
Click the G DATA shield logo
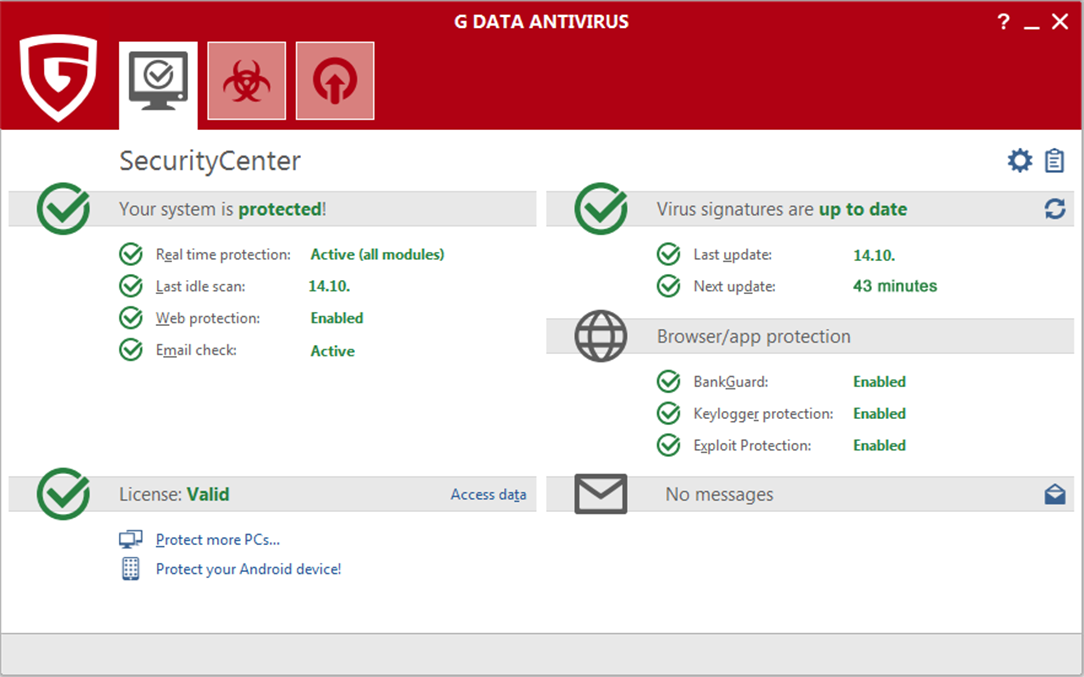pyautogui.click(x=58, y=77)
